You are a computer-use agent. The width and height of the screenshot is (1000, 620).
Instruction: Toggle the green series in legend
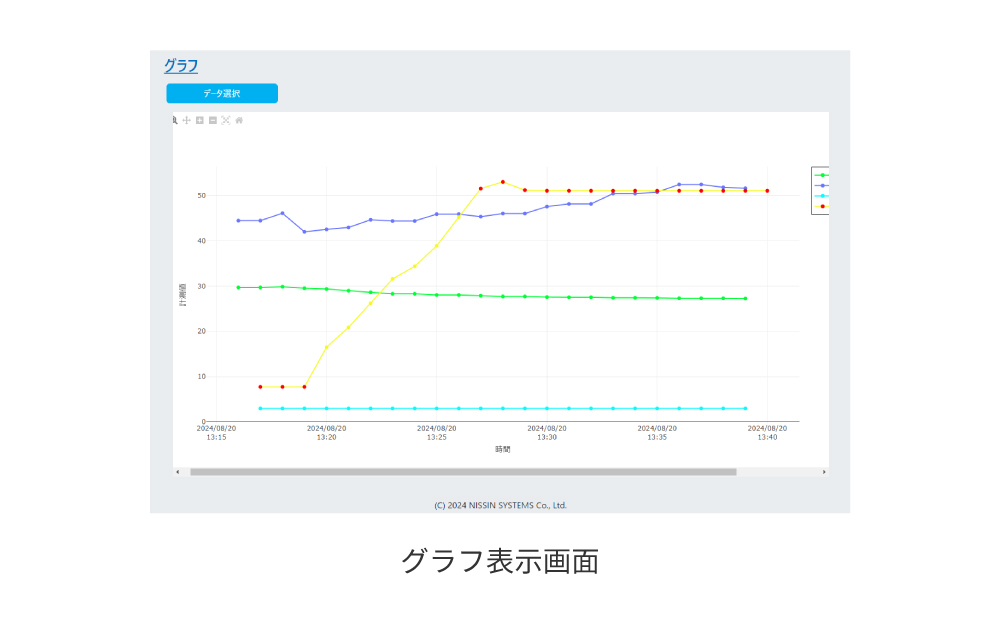821,175
